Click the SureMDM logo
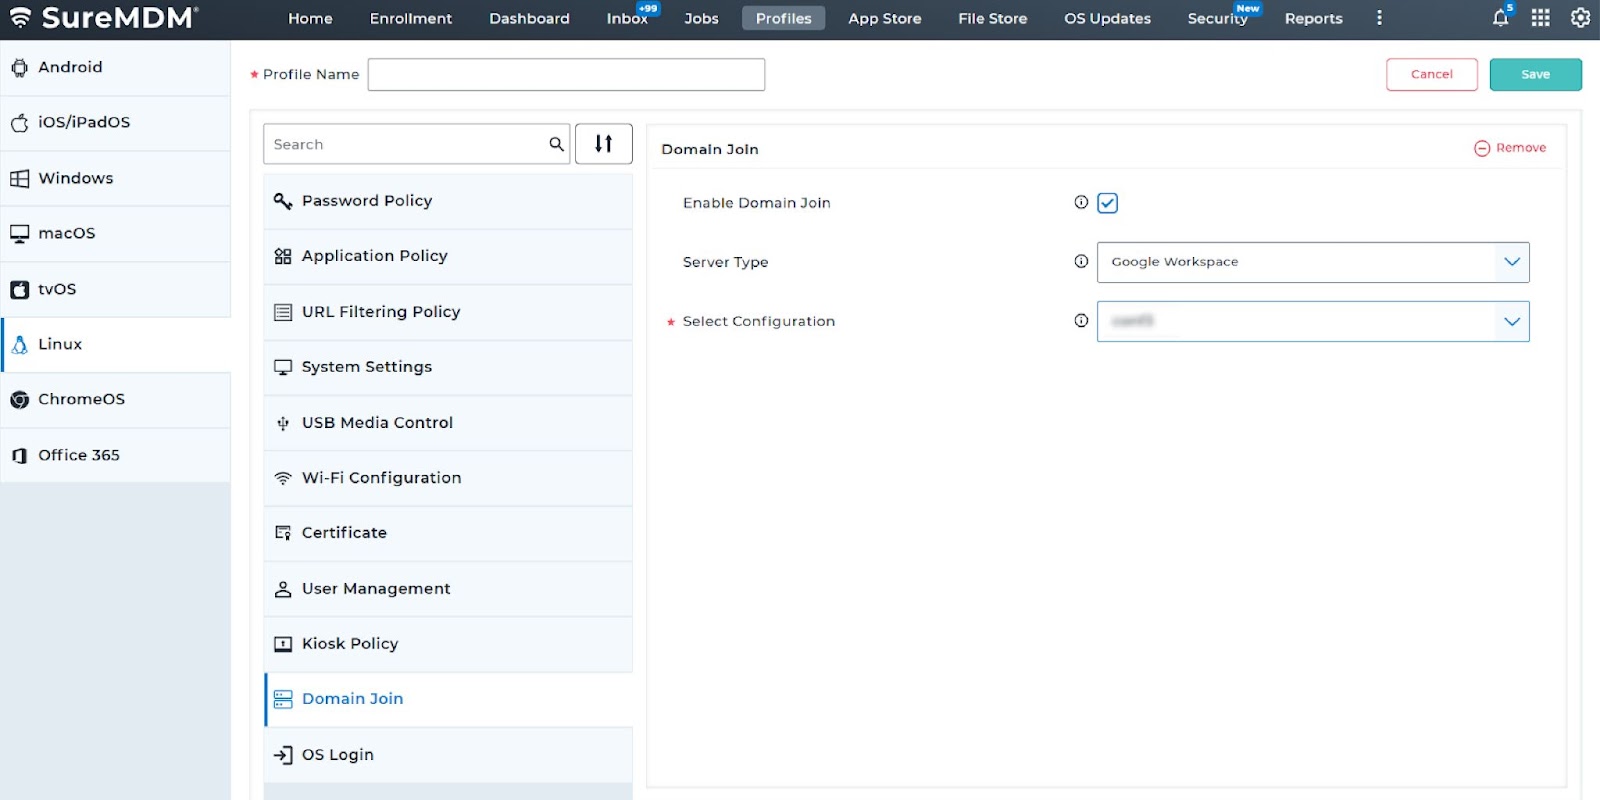 point(104,17)
